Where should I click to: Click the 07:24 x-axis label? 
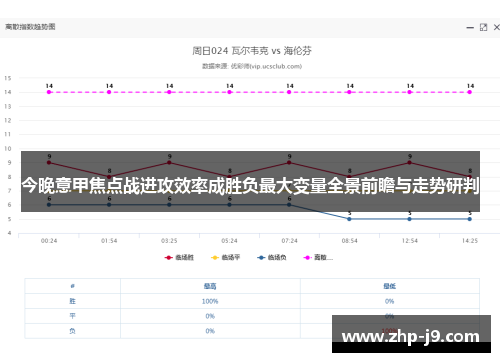click(289, 241)
